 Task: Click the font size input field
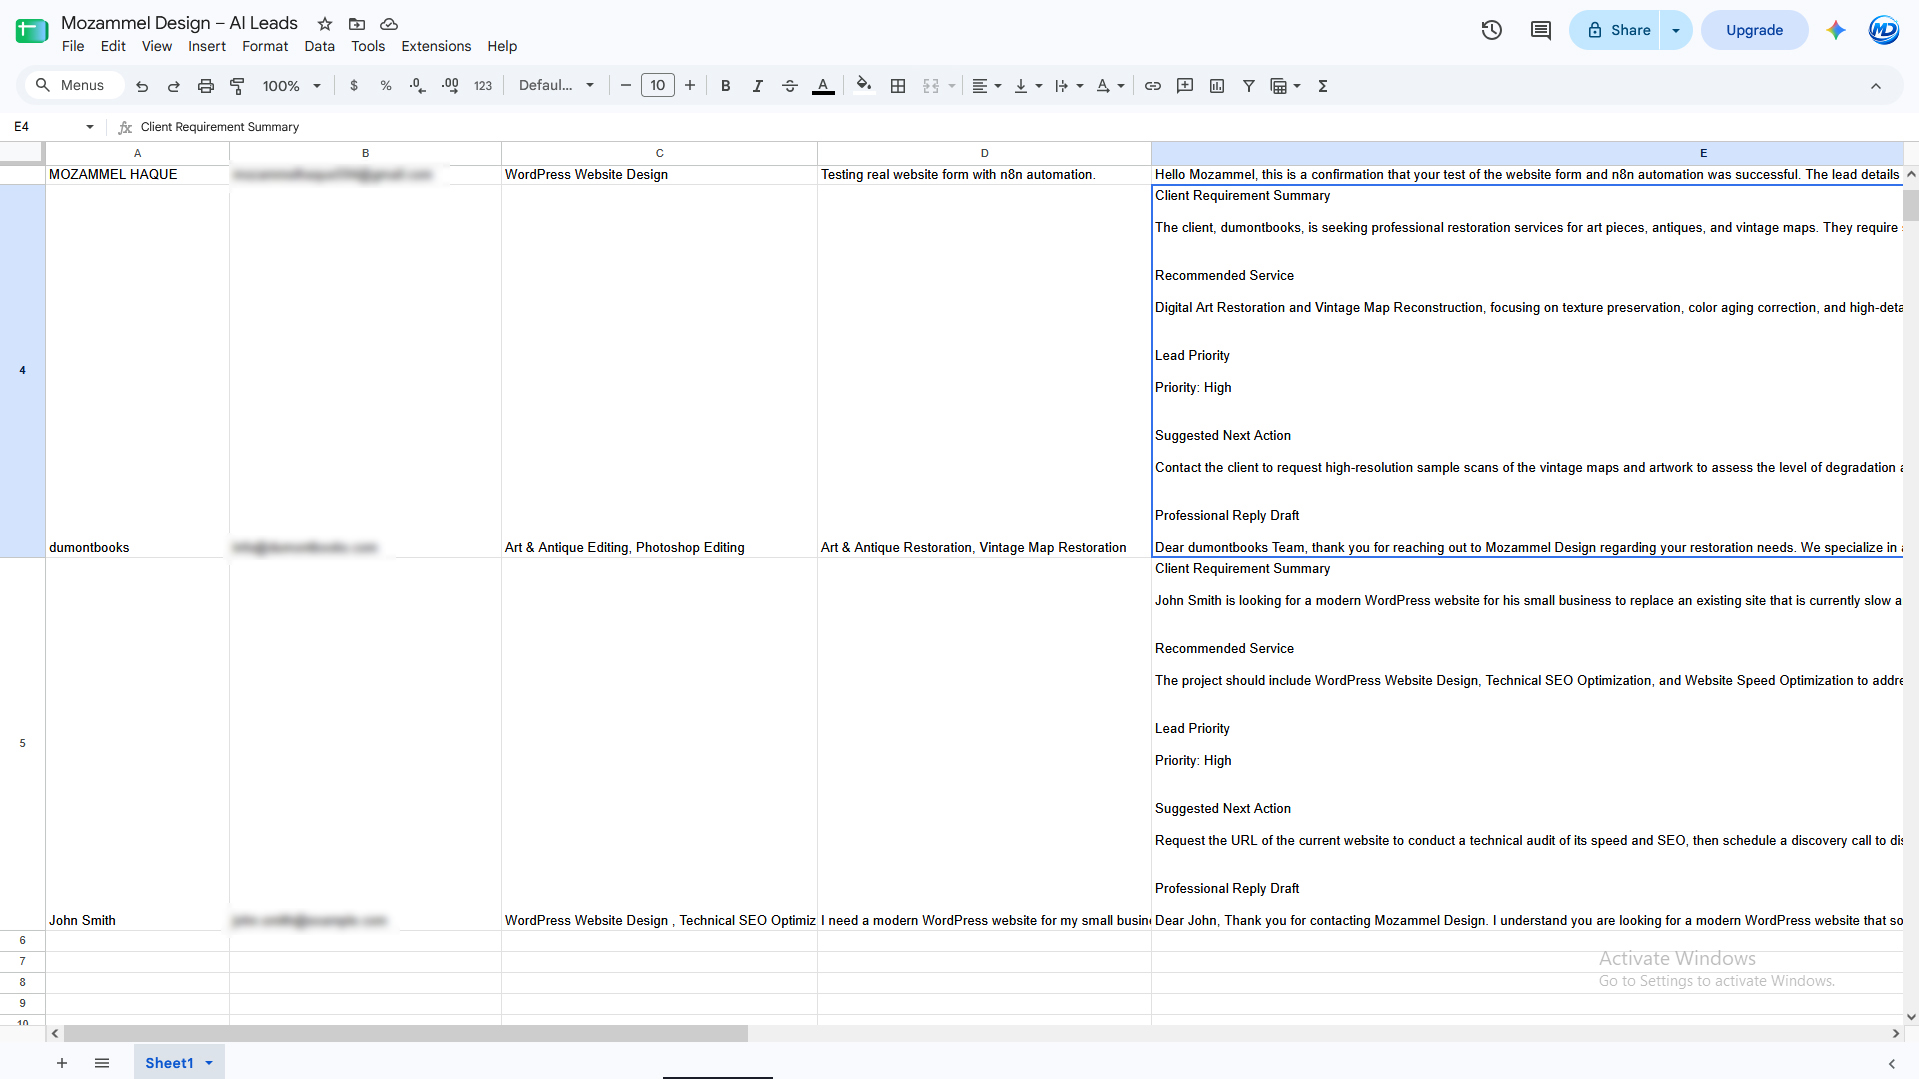click(658, 86)
